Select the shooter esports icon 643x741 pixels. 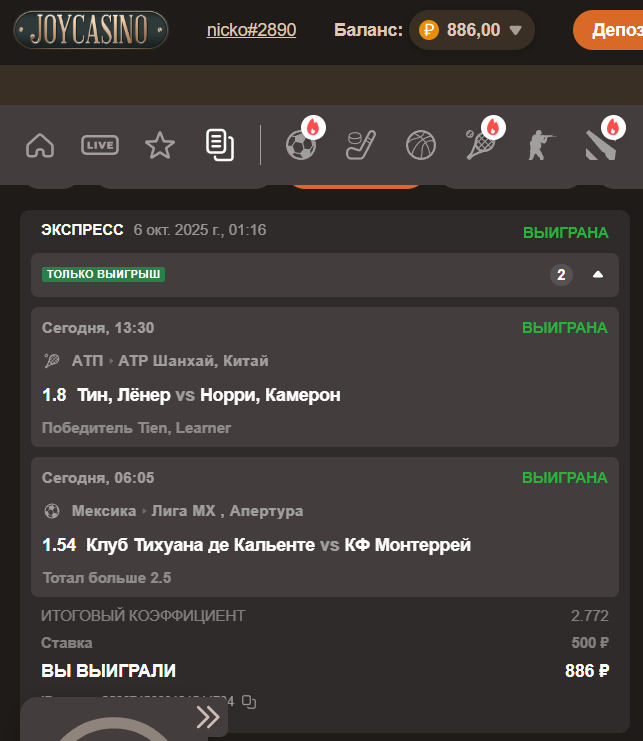pos(541,145)
